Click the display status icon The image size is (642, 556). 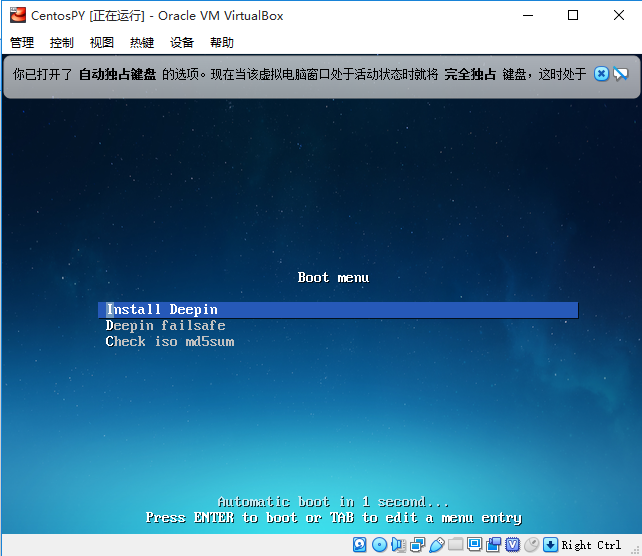pos(475,545)
